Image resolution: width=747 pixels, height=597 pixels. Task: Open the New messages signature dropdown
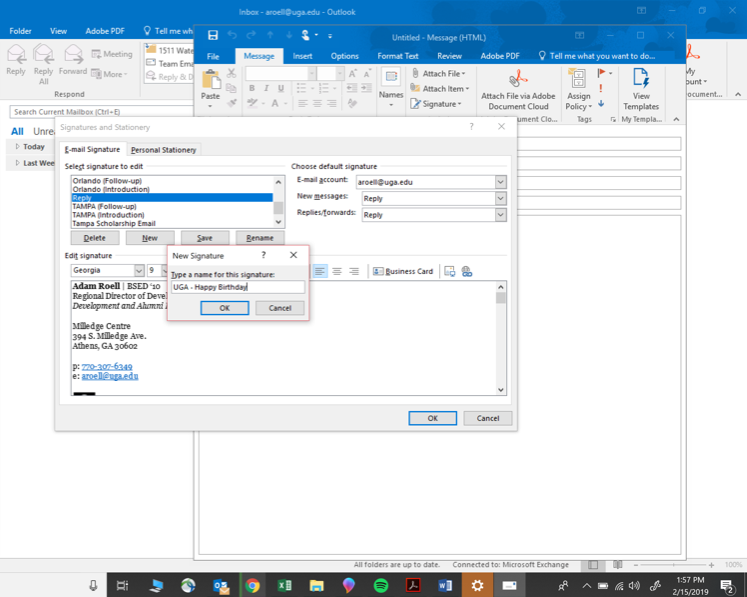point(500,198)
